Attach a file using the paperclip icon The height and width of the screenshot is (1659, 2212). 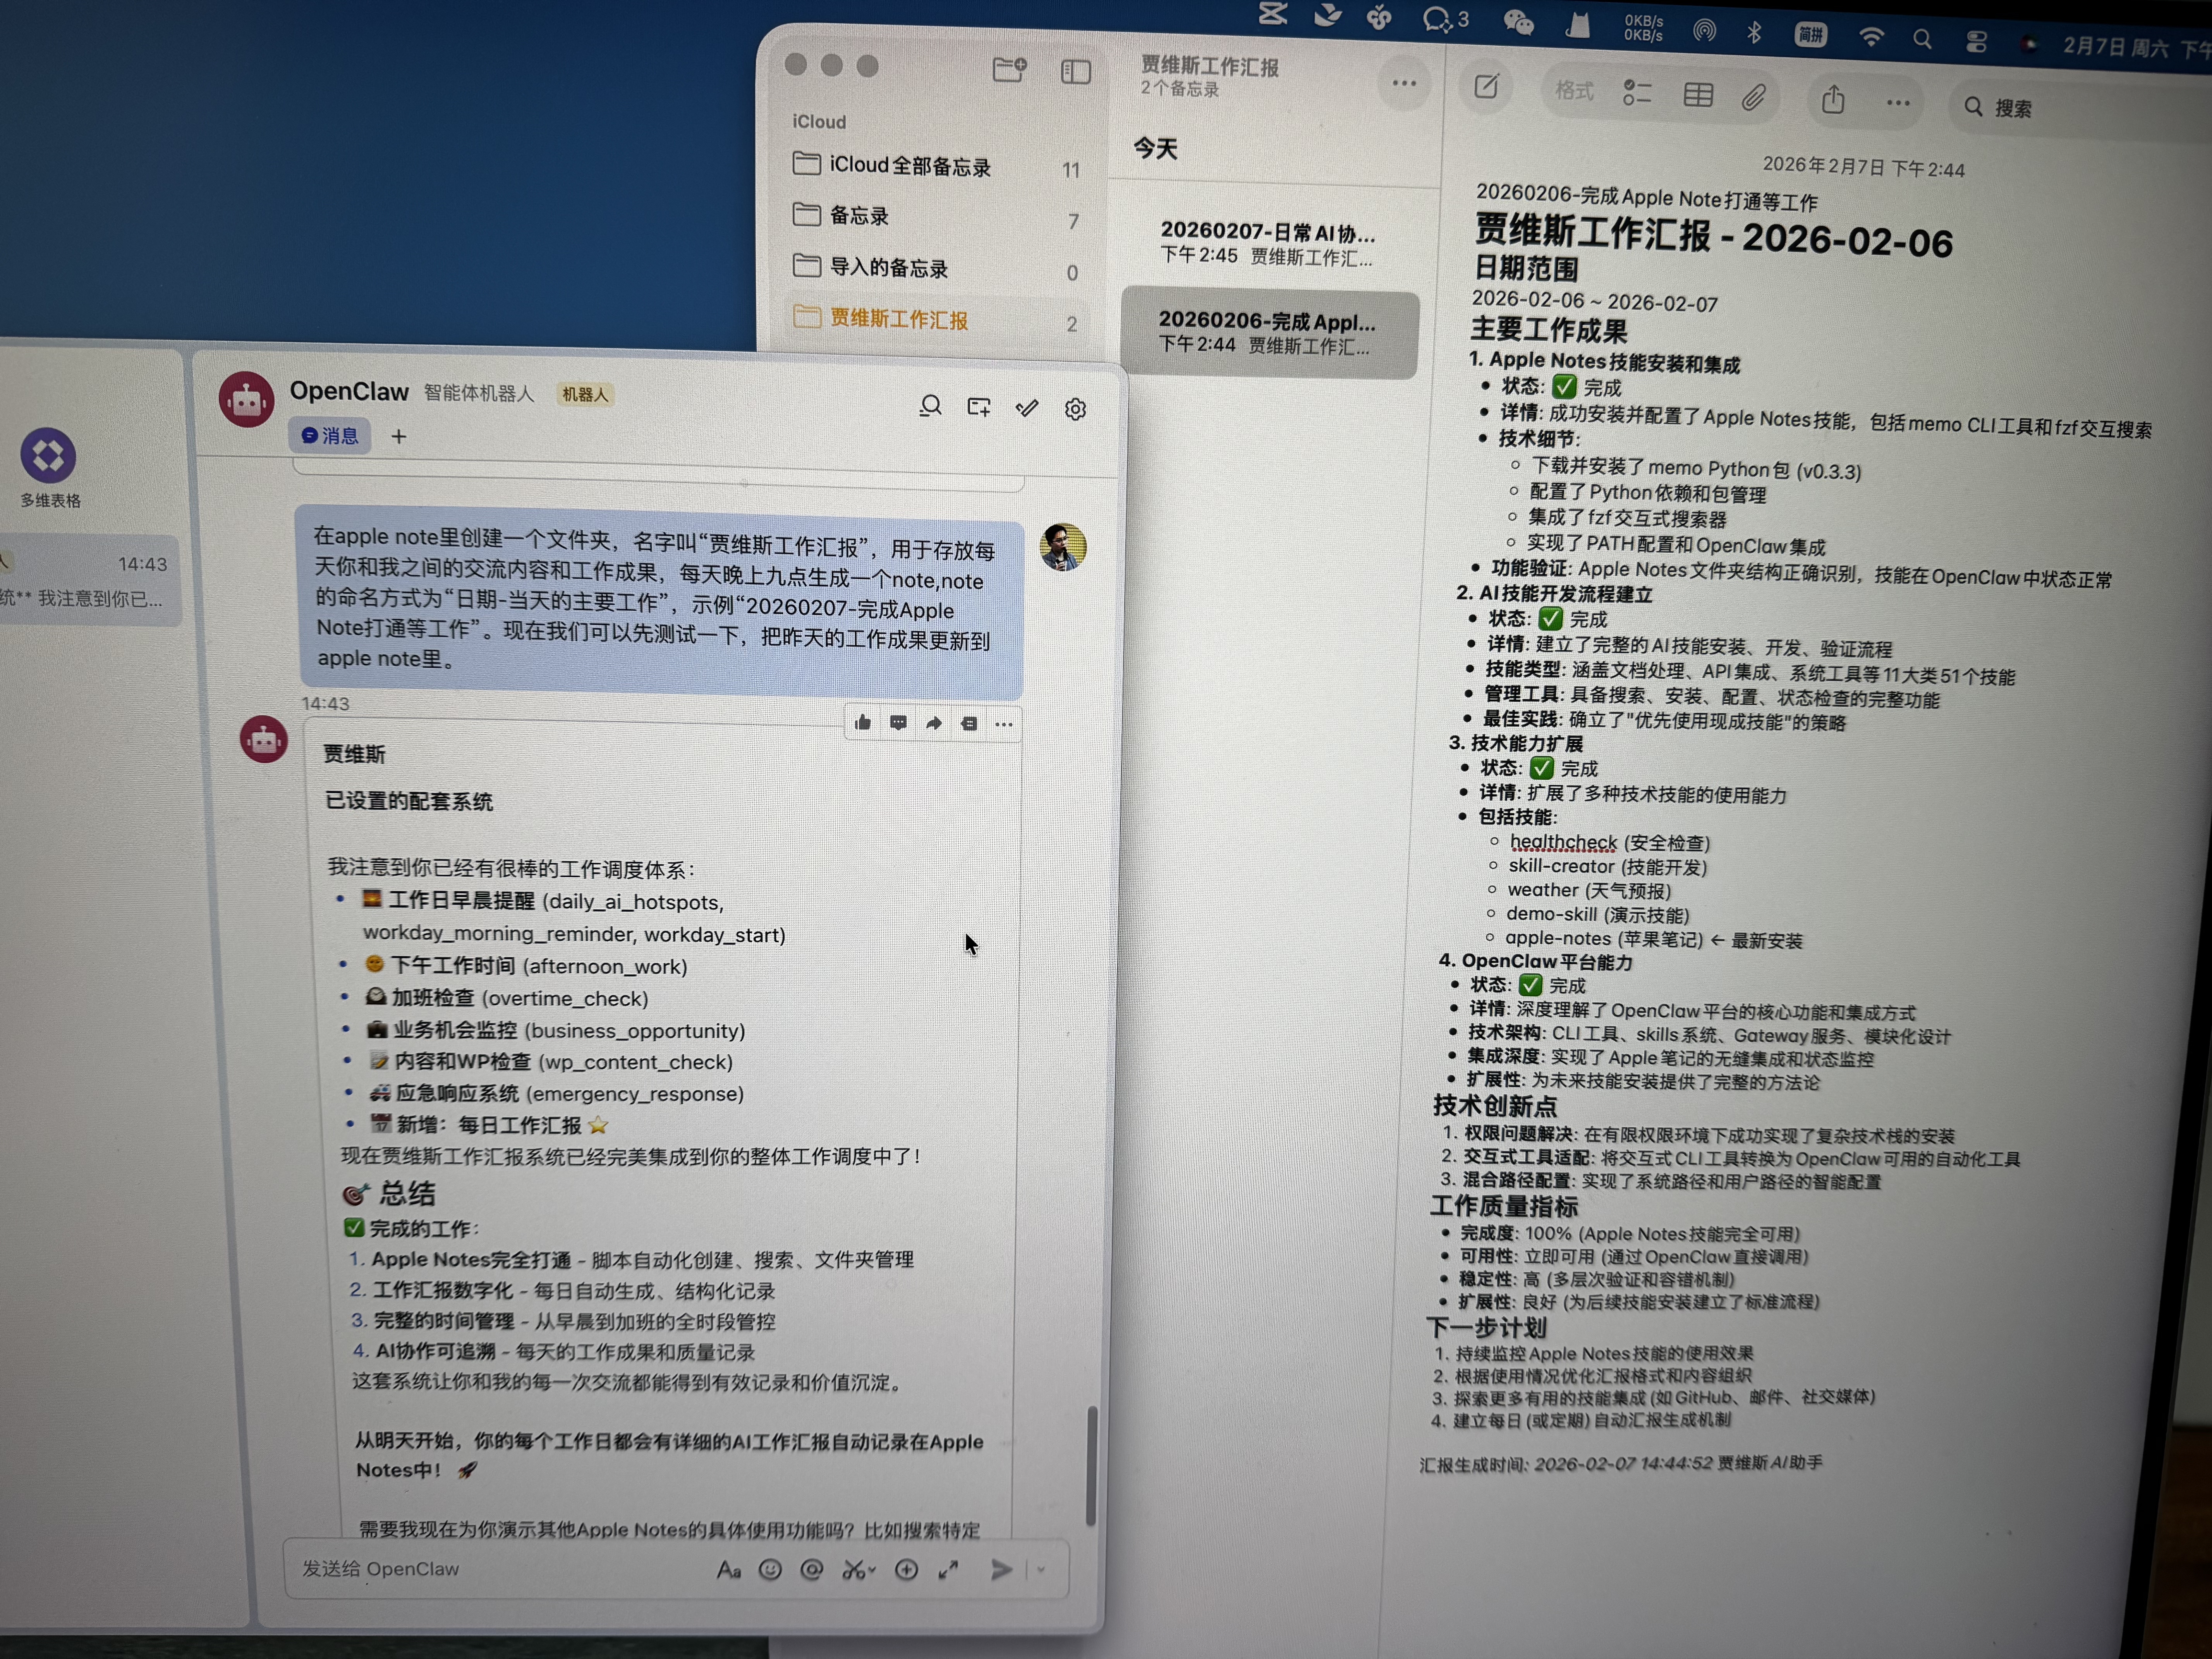(x=1754, y=97)
